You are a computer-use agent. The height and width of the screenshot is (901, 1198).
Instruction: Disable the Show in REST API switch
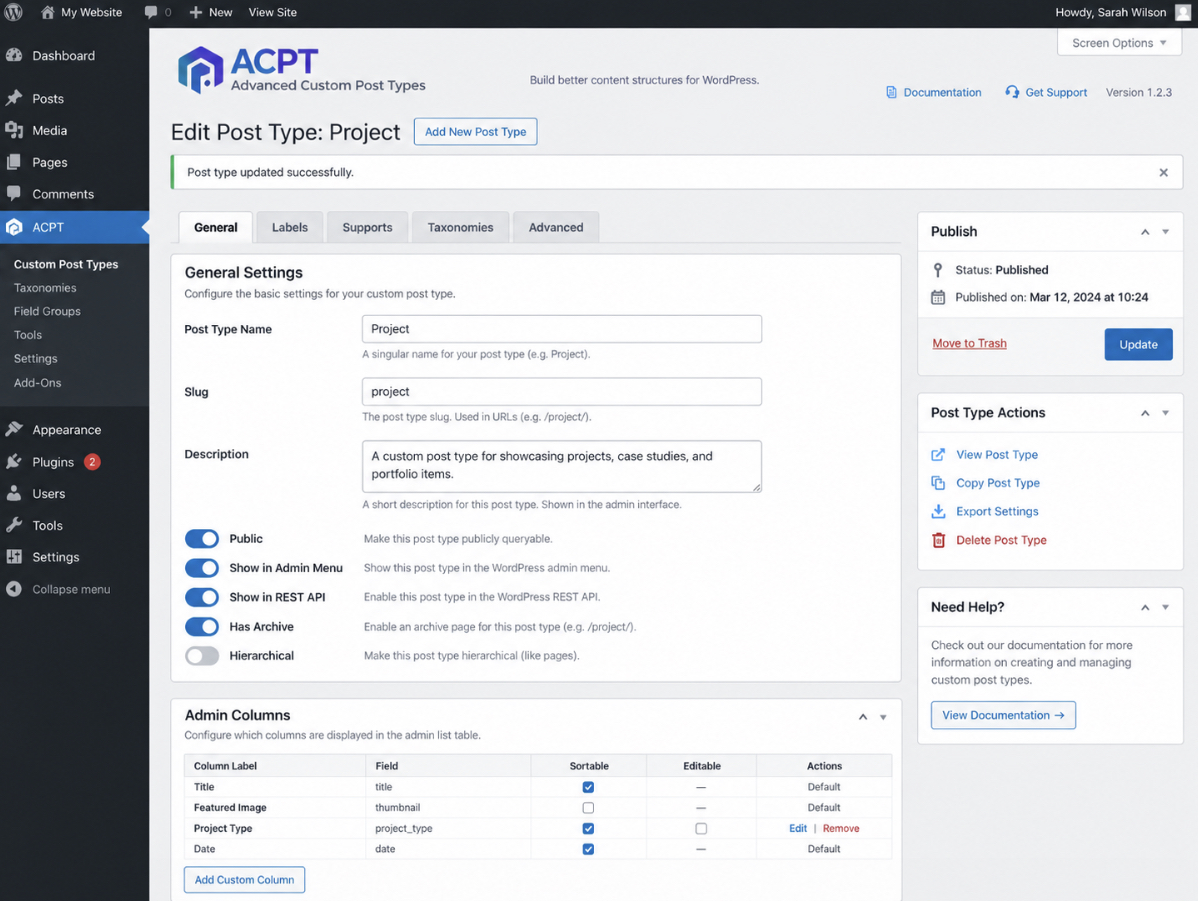click(202, 597)
